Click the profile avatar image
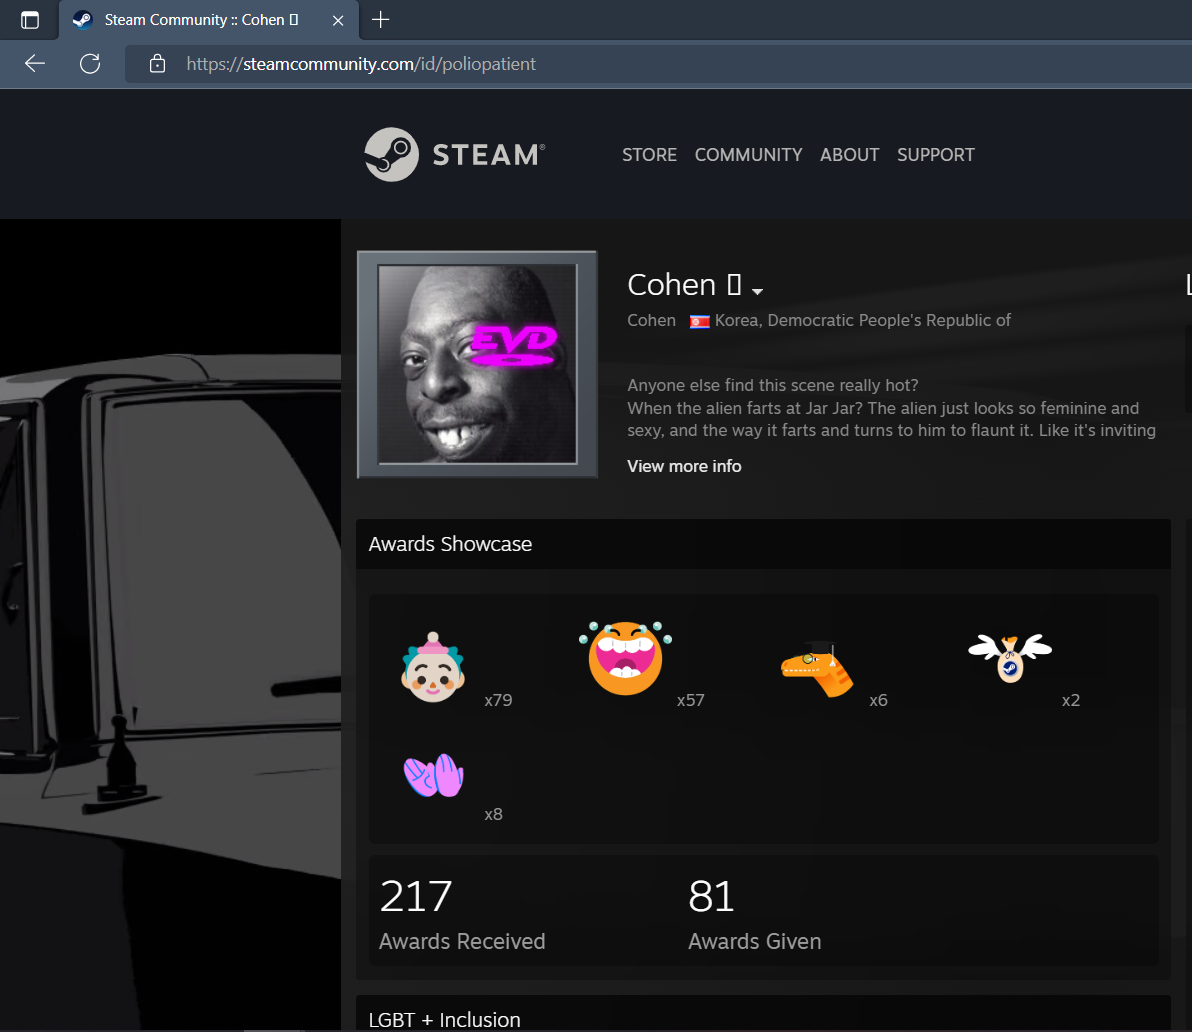Image resolution: width=1192 pixels, height=1032 pixels. (x=477, y=364)
